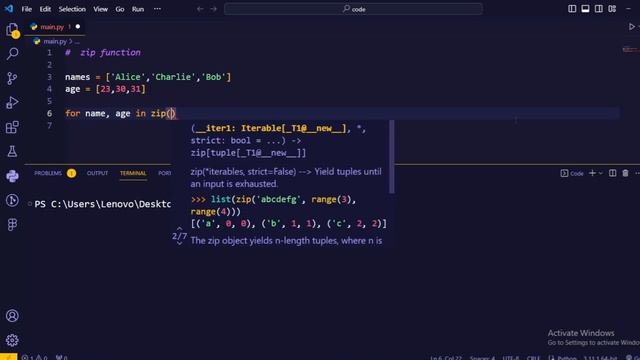Click the command center search box
Screen dimensions: 640x360
[353, 9]
